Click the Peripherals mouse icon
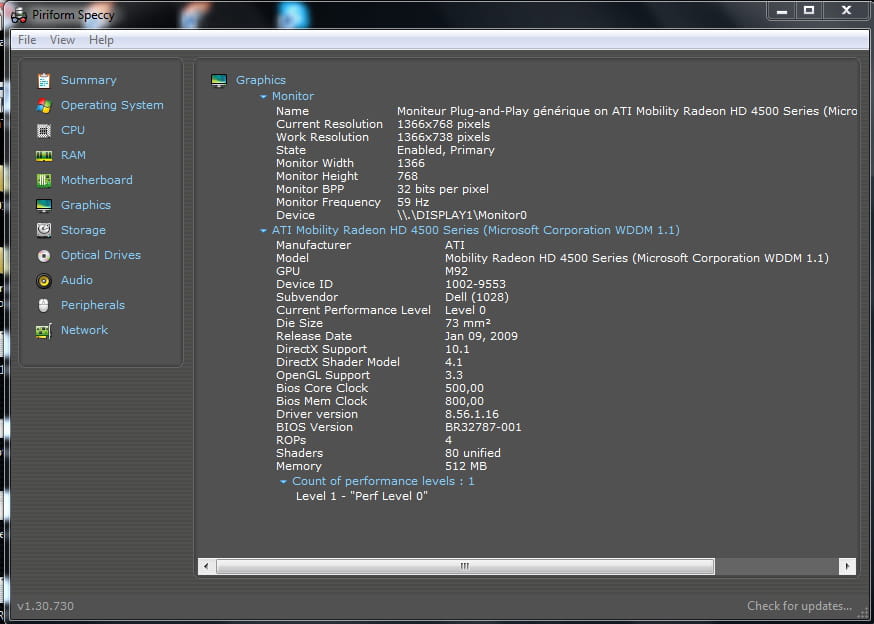Screen dimensions: 874x624 coord(43,306)
